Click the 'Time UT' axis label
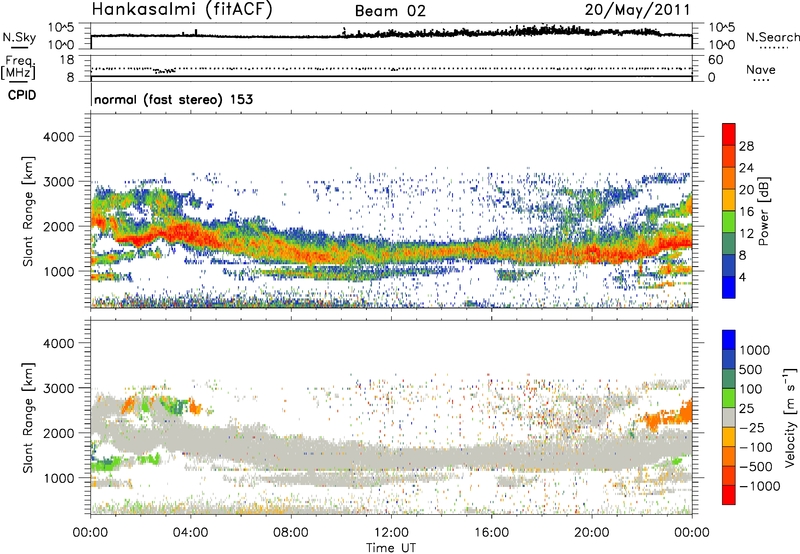 coord(391,548)
